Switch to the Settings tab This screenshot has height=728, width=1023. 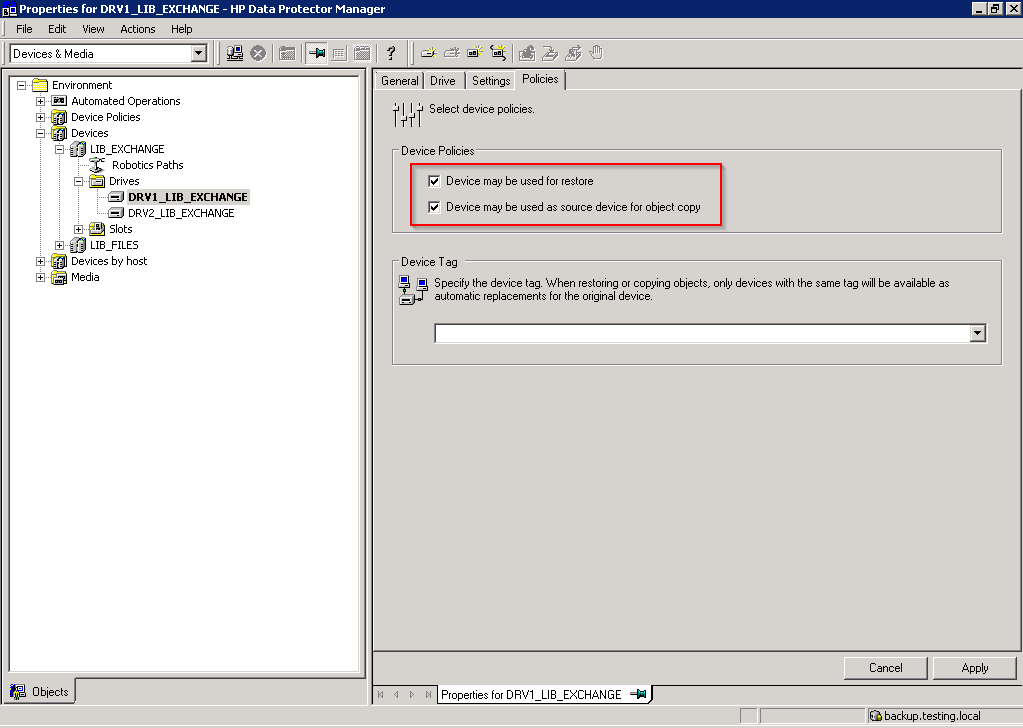tap(491, 81)
